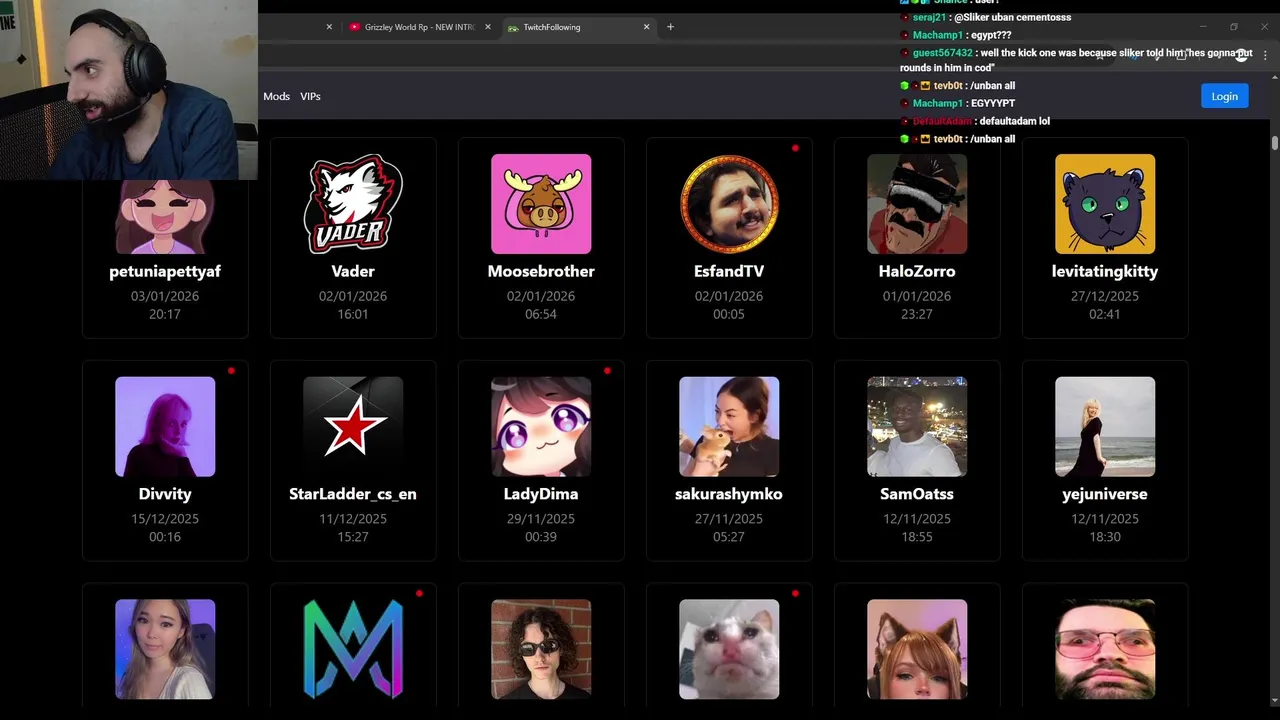Open a new browser tab with plus
Viewport: 1280px width, 720px height.
click(670, 27)
